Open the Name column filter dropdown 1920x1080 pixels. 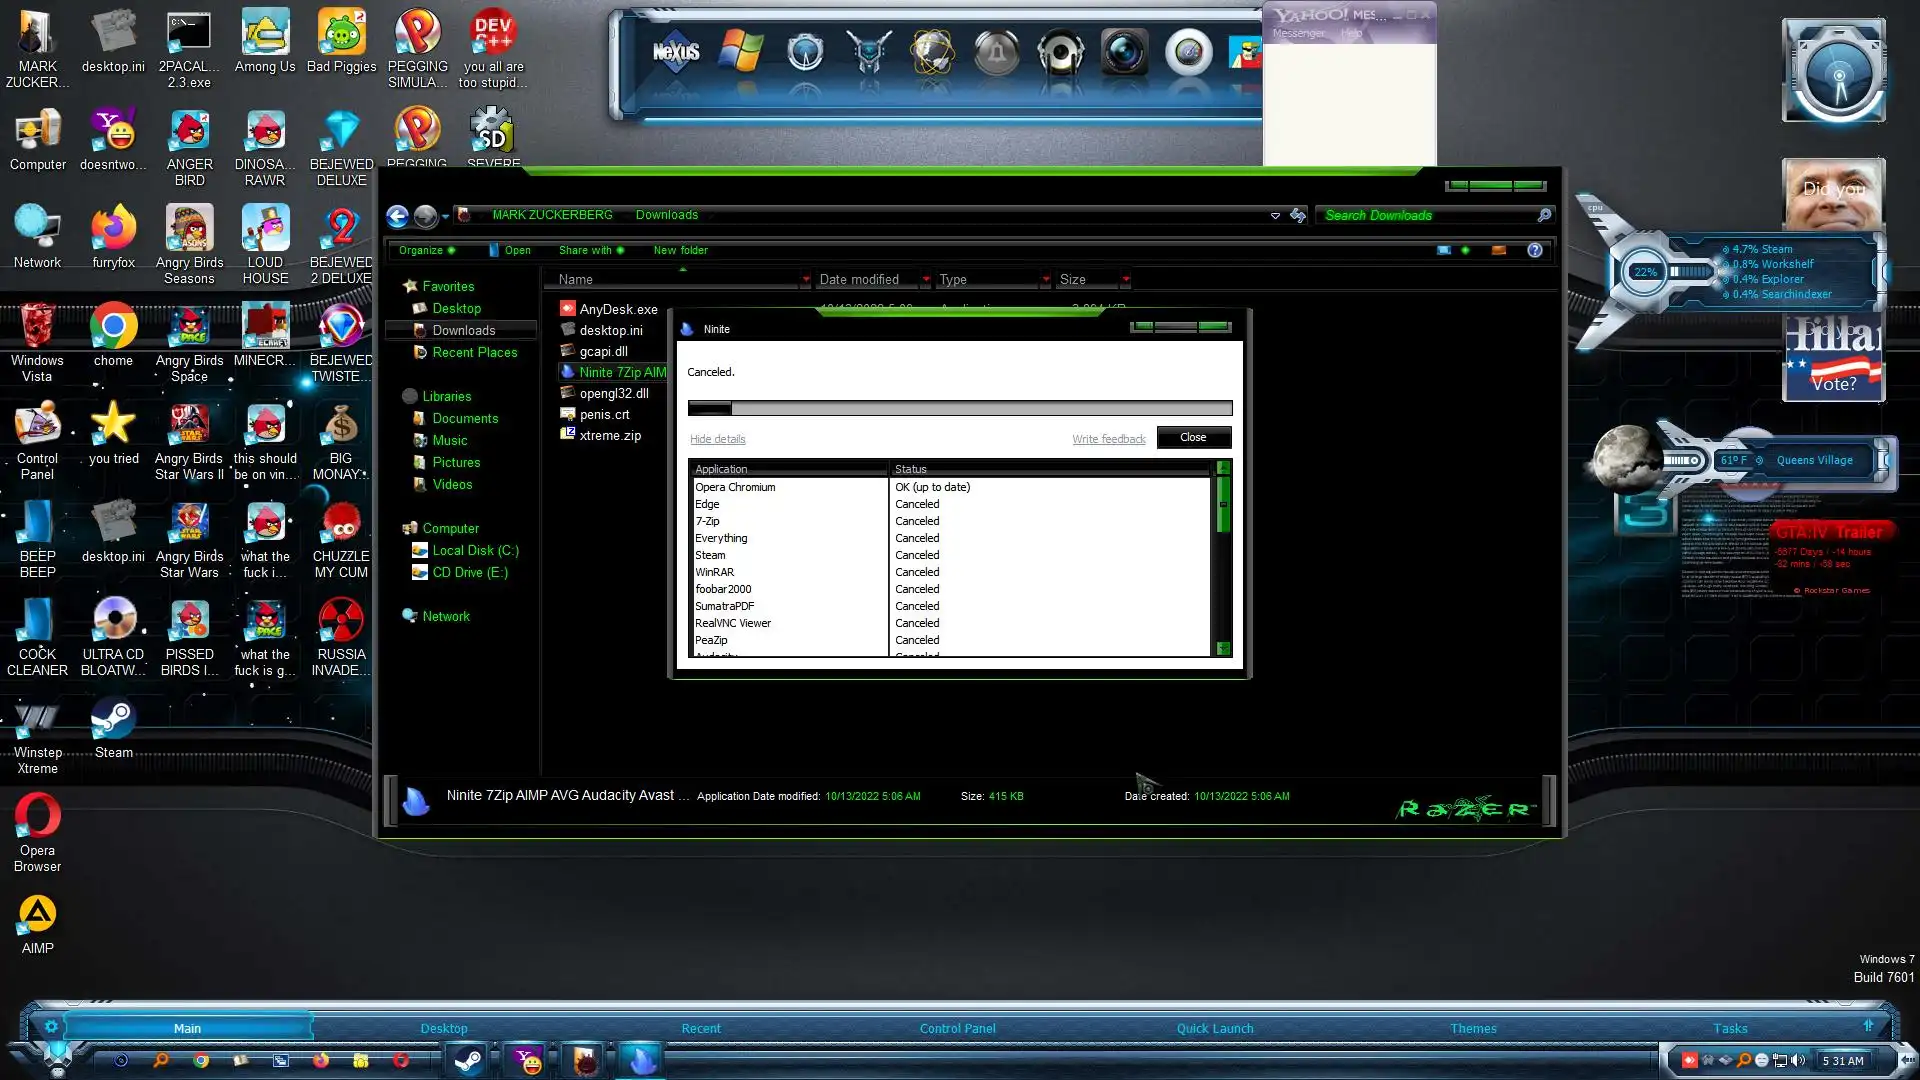pyautogui.click(x=805, y=280)
